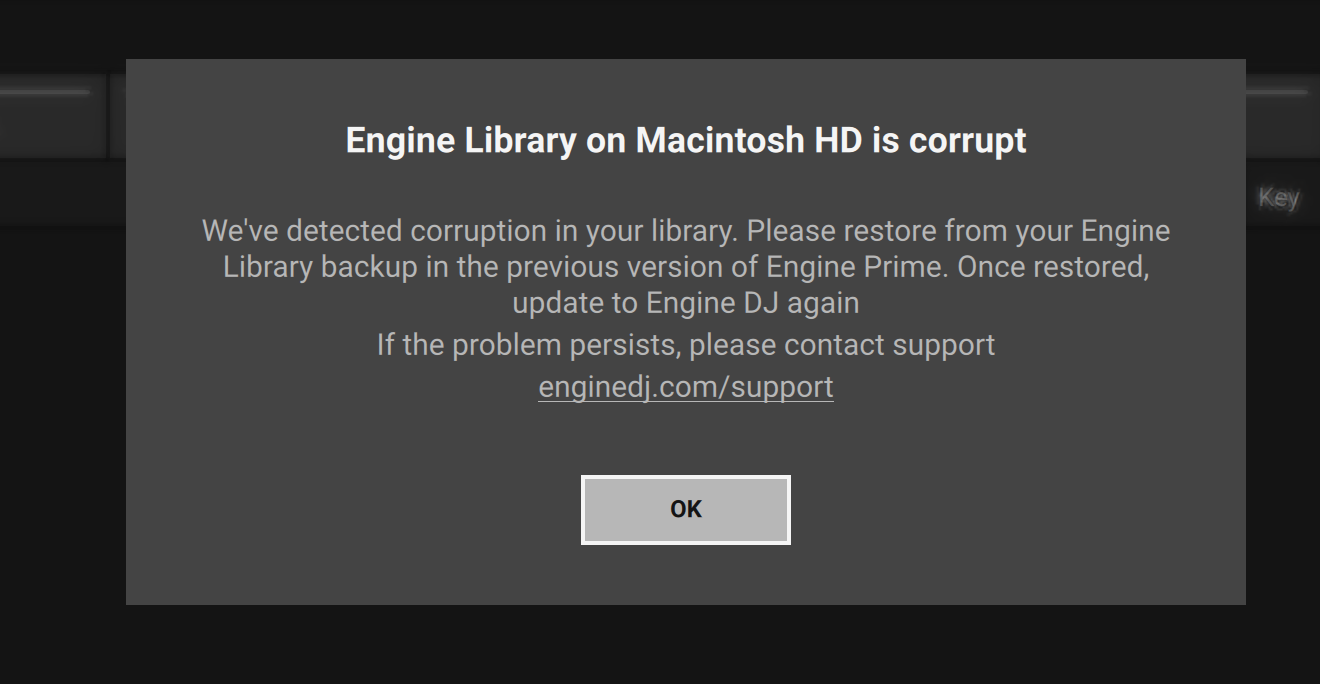Click the dark background beneath the dialog

pyautogui.click(x=686, y=645)
